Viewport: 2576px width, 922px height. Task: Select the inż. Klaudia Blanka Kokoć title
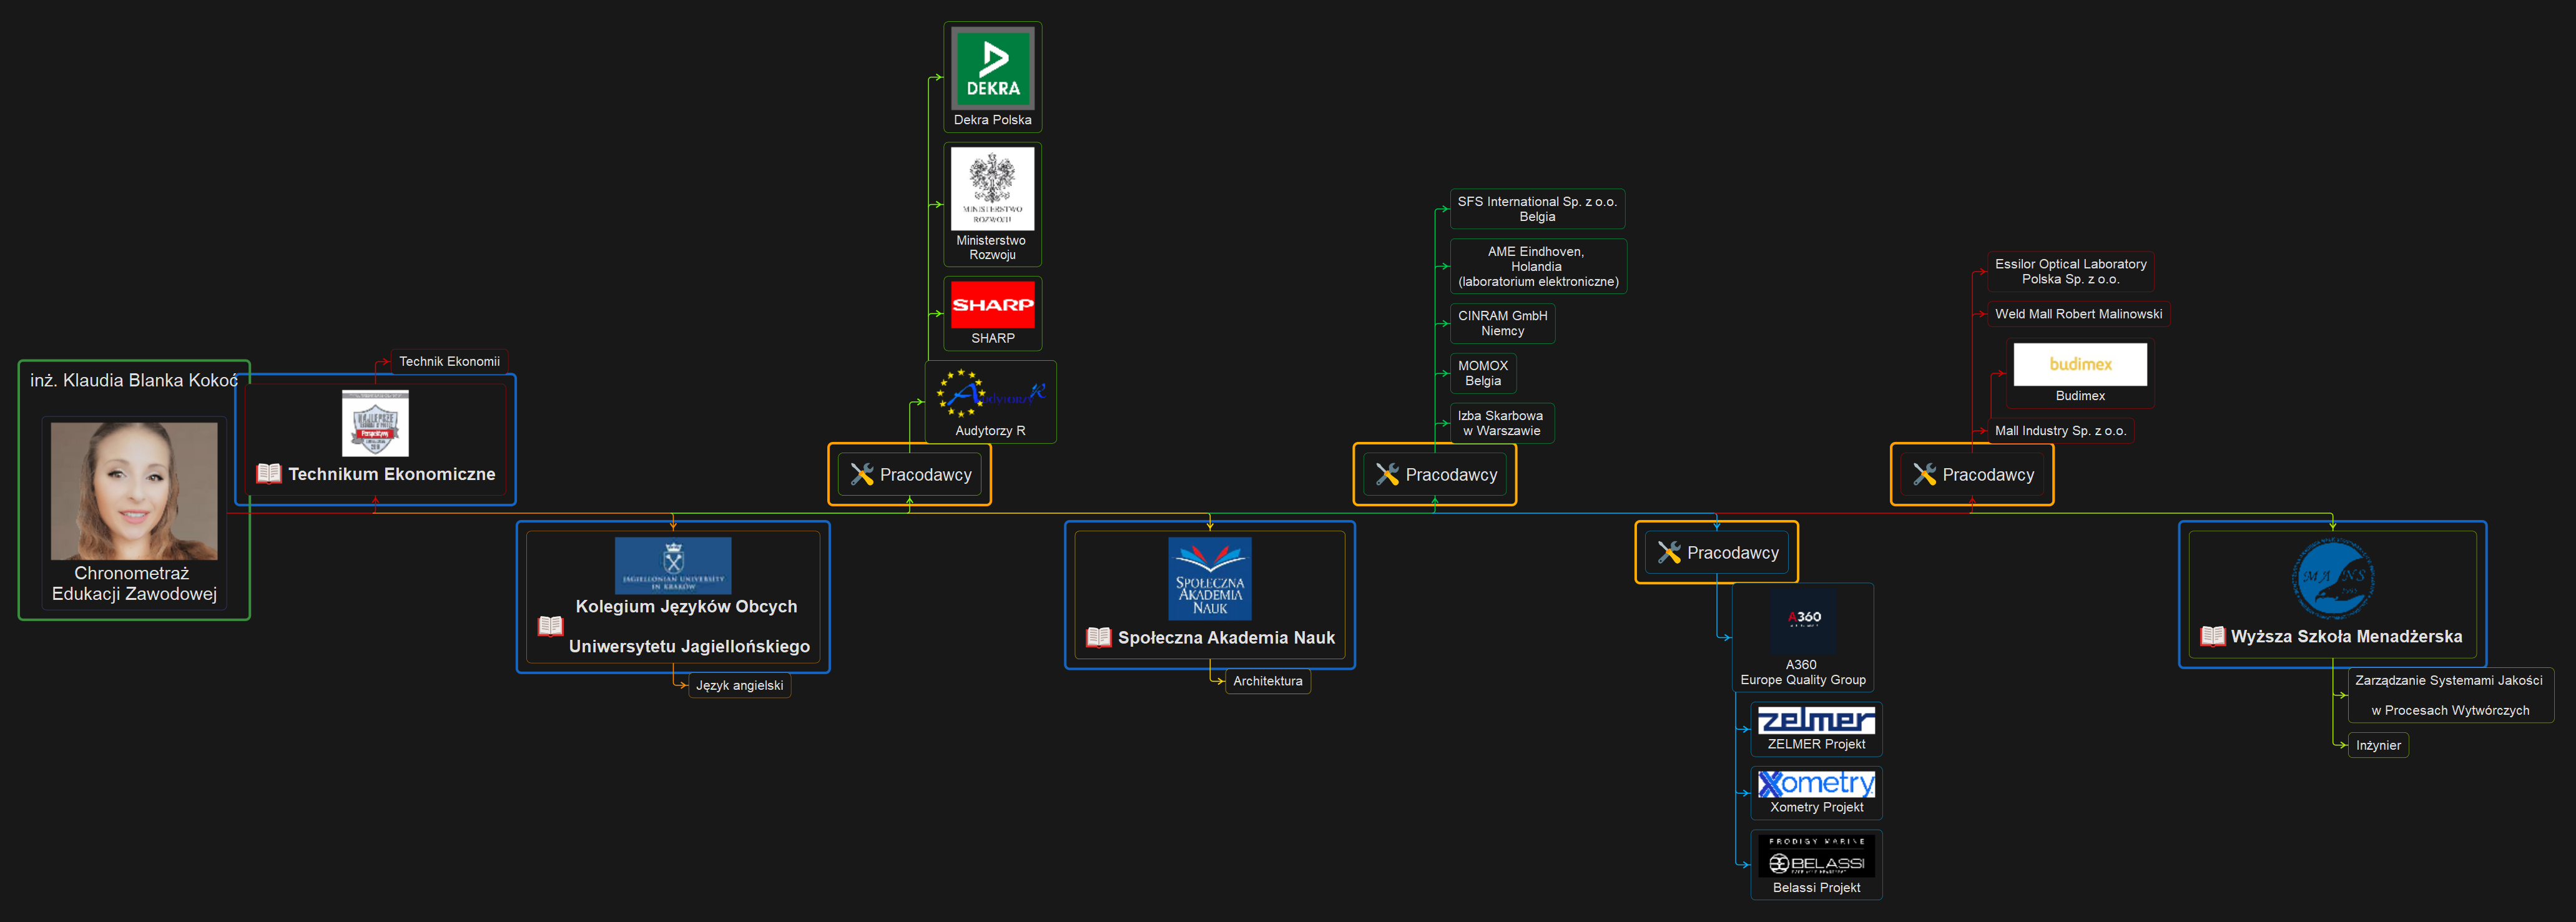pos(134,380)
